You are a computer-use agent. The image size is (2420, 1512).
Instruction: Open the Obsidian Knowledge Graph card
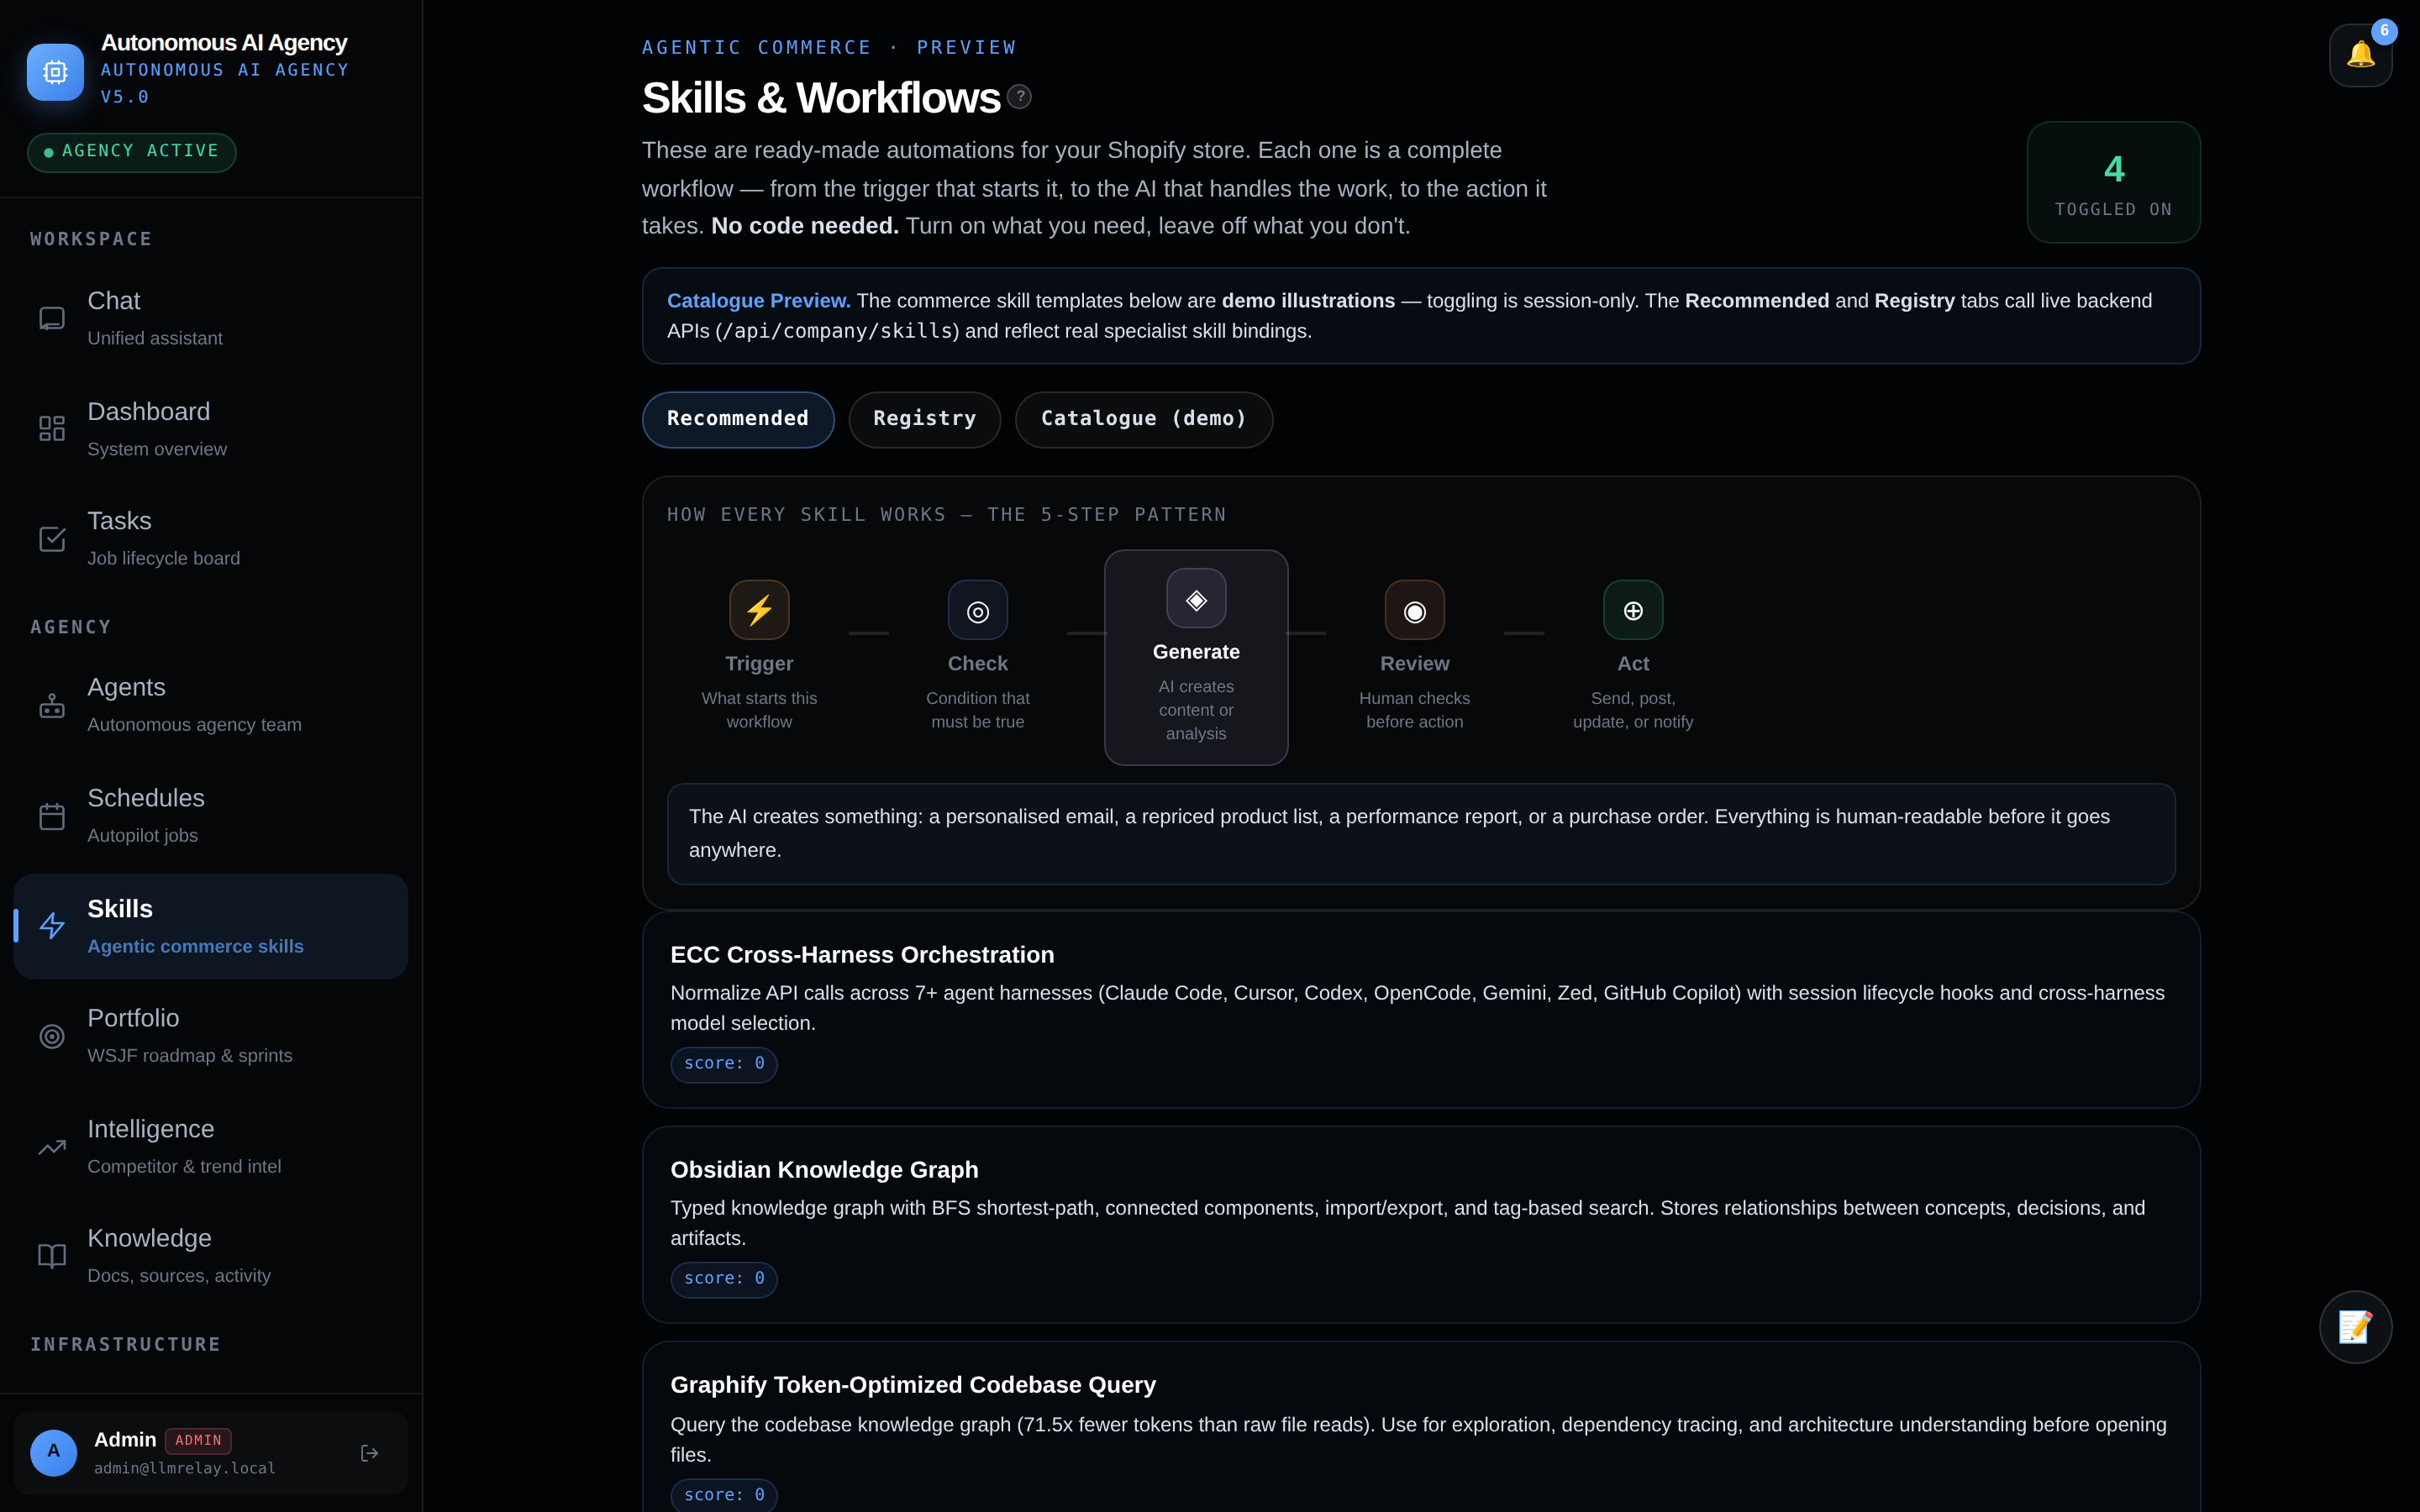pyautogui.click(x=1420, y=1224)
